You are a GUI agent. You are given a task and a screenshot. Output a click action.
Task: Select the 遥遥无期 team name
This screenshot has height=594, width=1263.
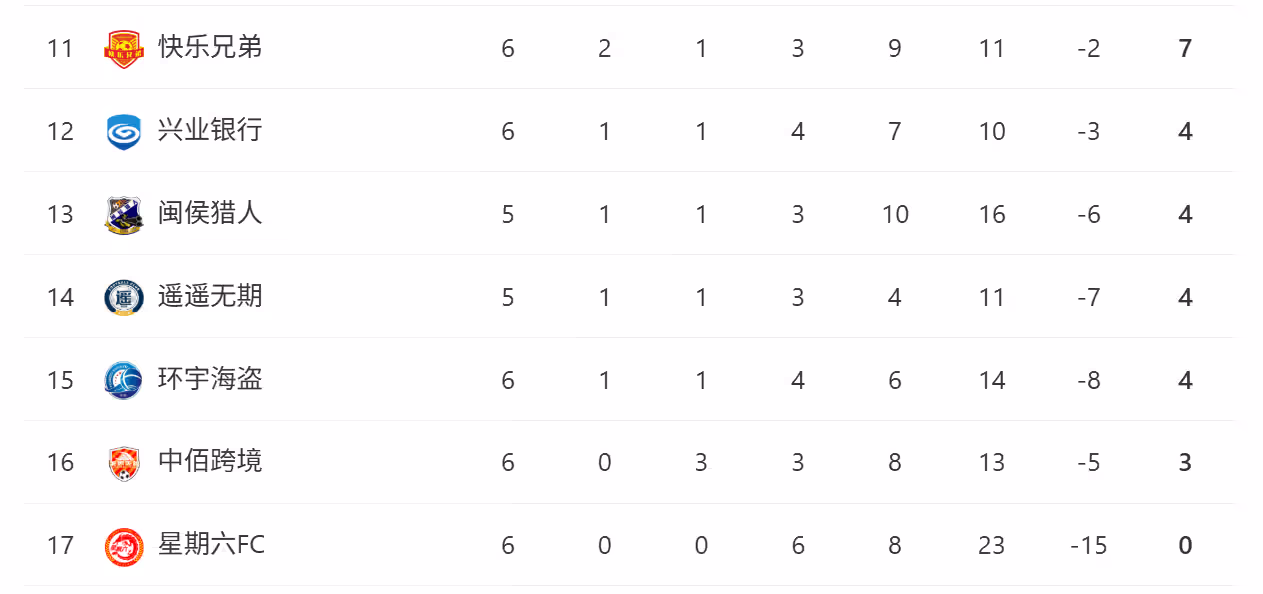210,296
